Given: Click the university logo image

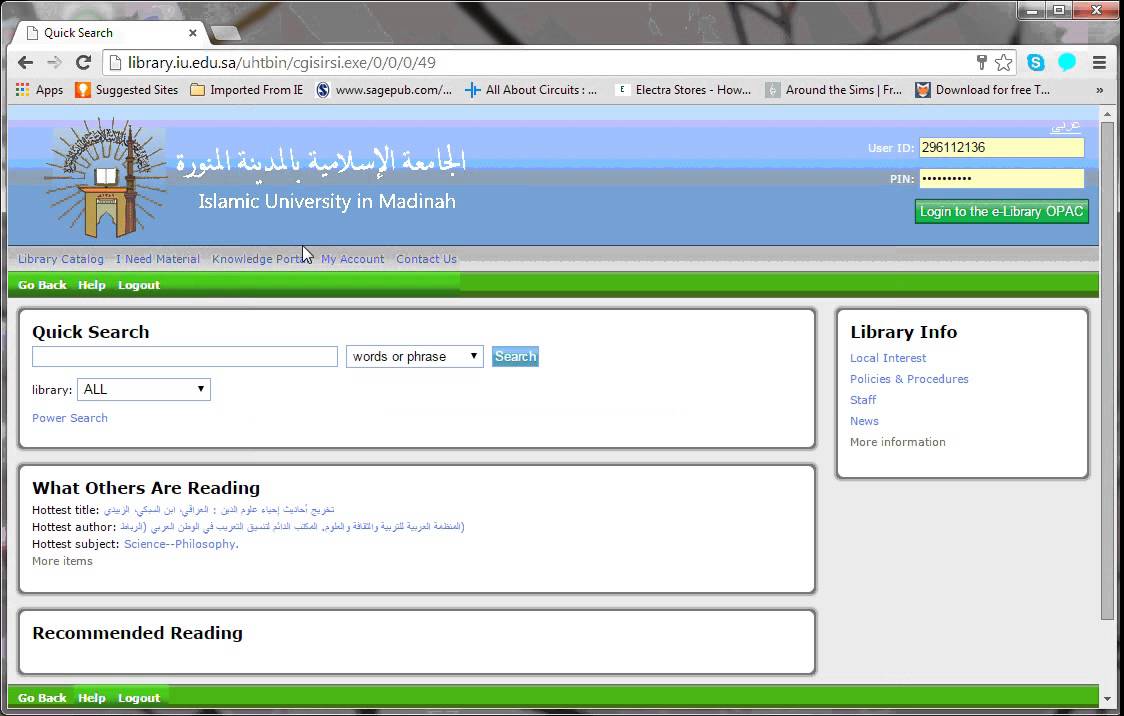Looking at the screenshot, I should click(x=106, y=178).
